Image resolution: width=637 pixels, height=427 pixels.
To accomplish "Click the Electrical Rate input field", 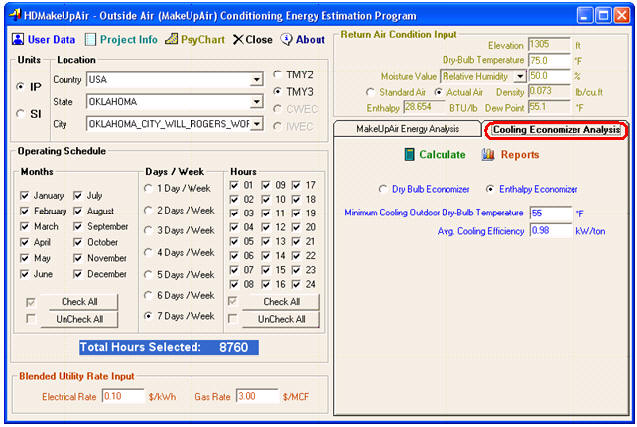I will tap(123, 396).
